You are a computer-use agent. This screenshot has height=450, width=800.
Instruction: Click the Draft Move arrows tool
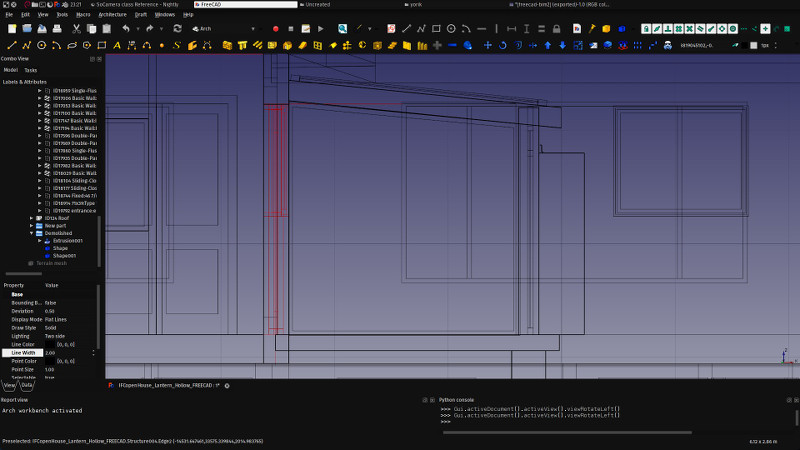point(488,45)
